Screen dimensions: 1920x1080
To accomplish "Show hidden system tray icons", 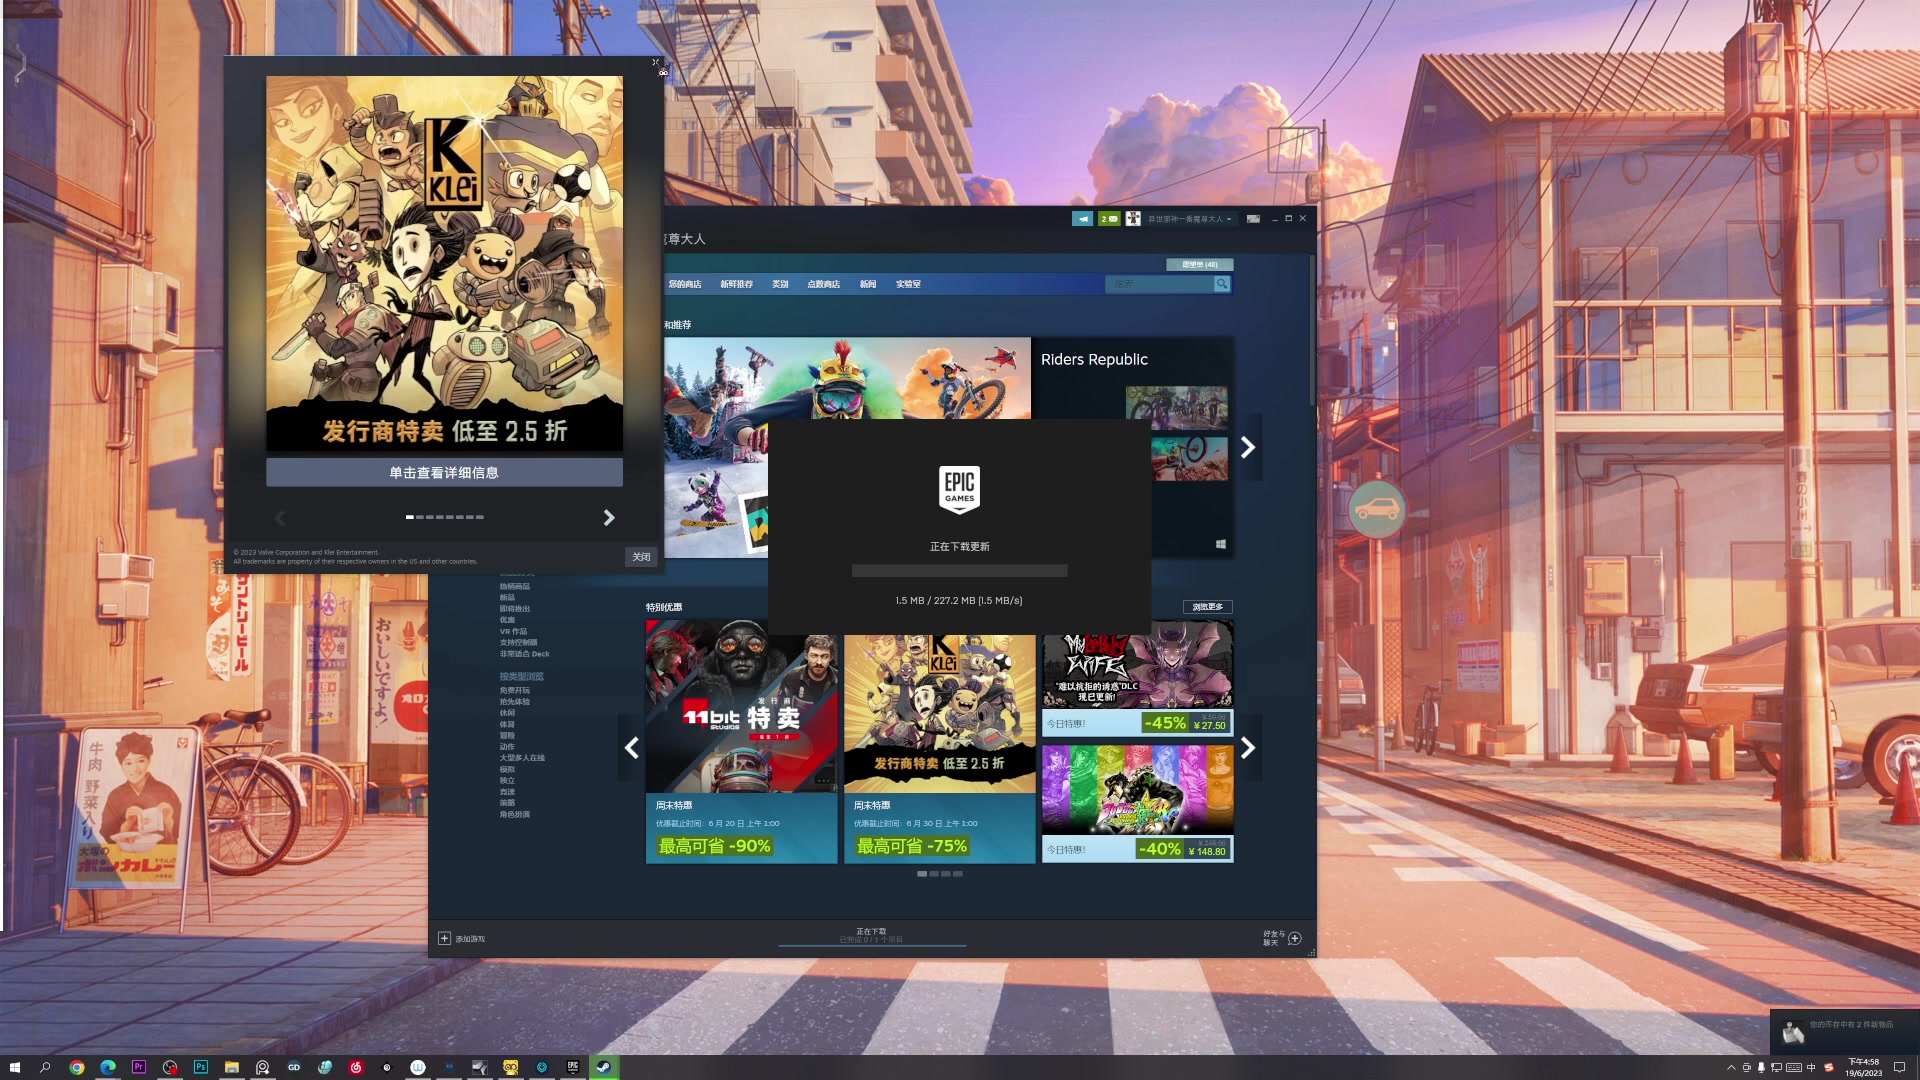I will [x=1731, y=1067].
